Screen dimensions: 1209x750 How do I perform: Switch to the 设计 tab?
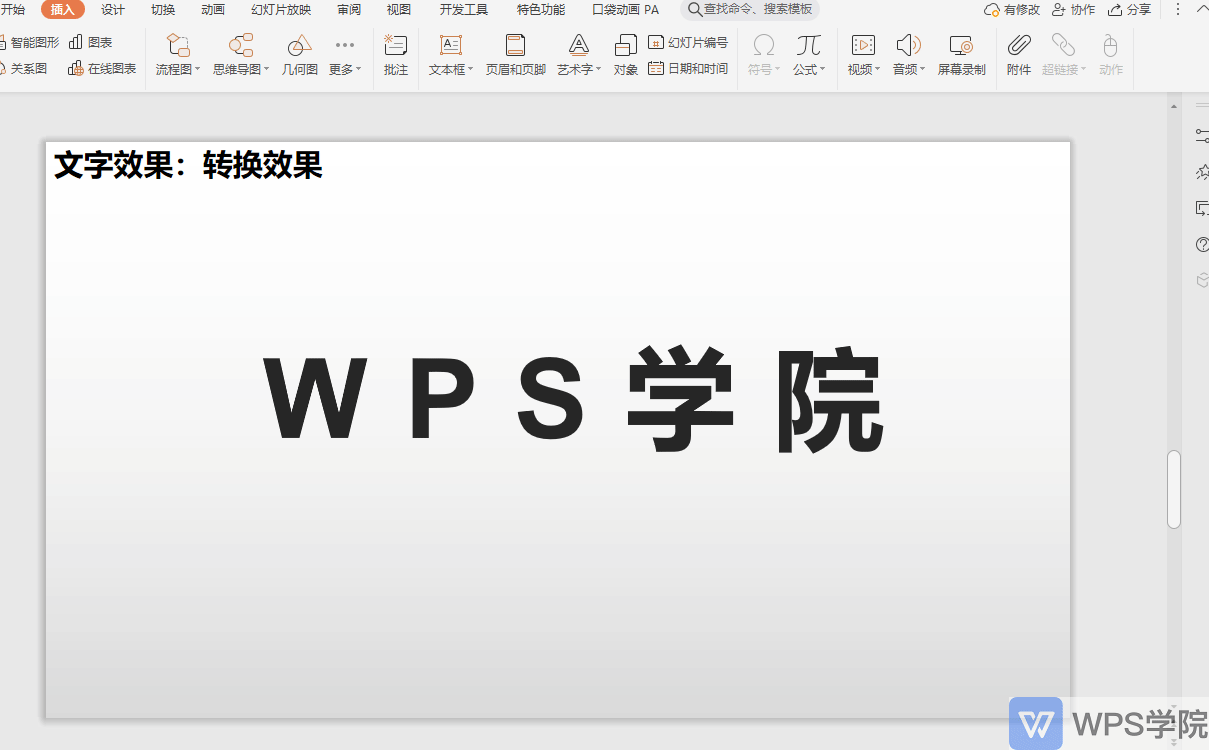click(113, 10)
